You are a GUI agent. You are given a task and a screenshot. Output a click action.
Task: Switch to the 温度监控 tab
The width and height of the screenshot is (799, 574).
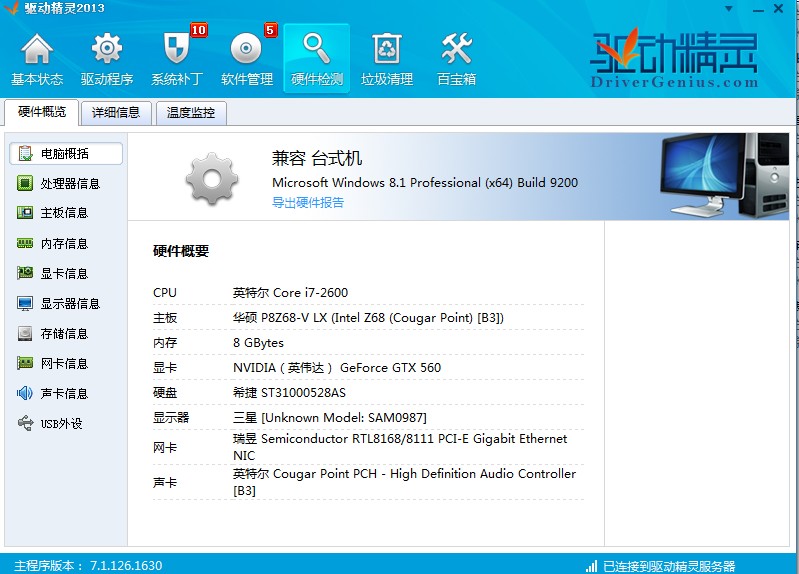coord(190,113)
